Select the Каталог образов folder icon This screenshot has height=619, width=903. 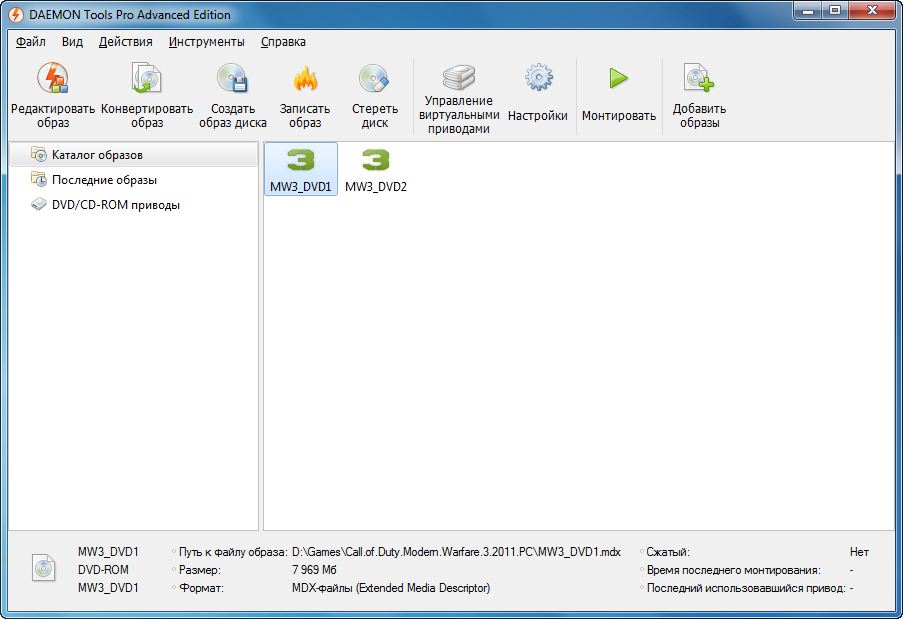point(39,154)
